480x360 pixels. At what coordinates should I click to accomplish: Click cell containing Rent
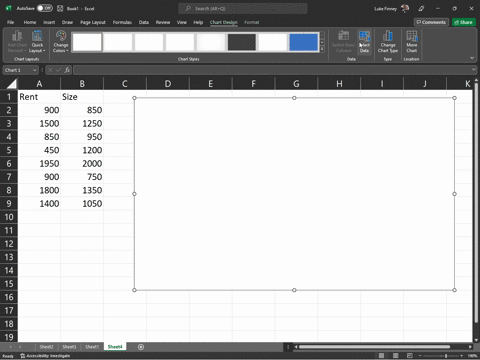[x=39, y=97]
